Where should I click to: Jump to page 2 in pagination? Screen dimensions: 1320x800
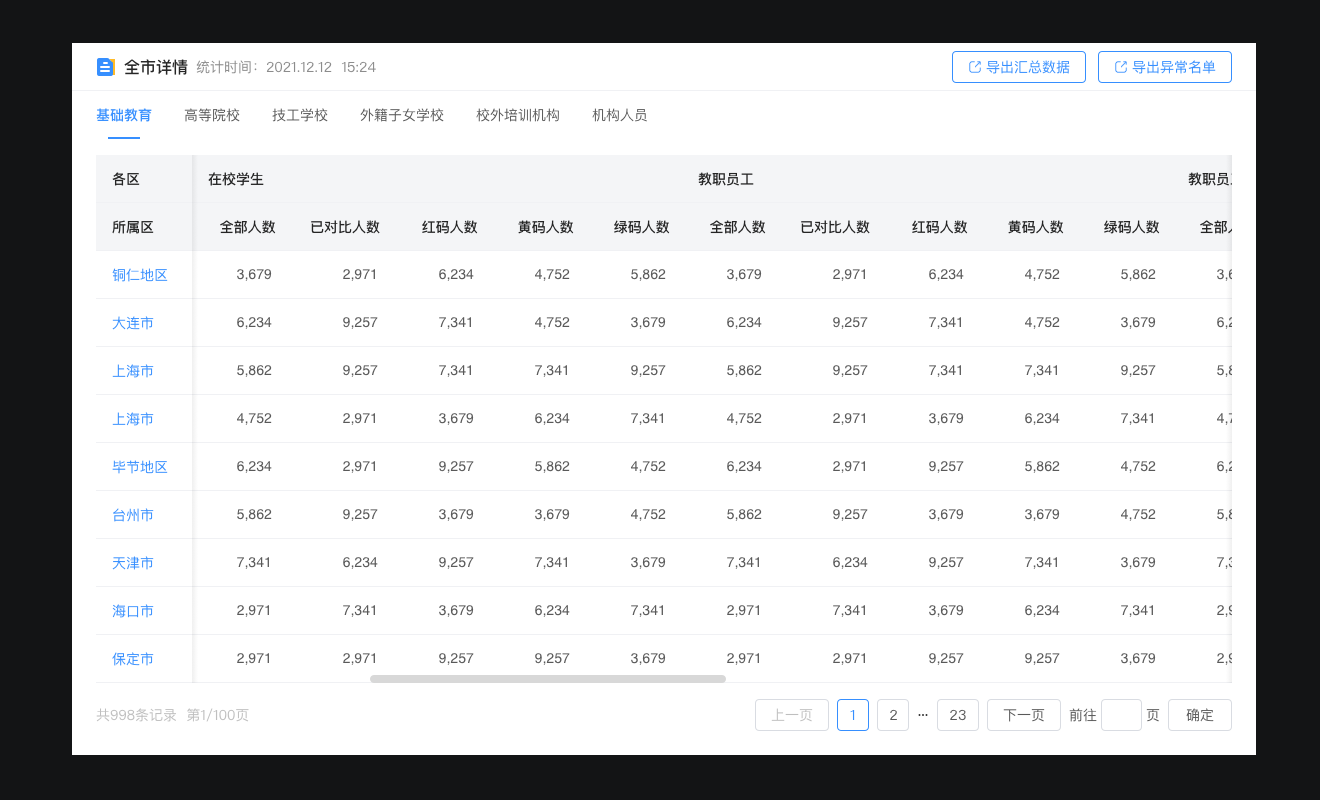coord(893,715)
